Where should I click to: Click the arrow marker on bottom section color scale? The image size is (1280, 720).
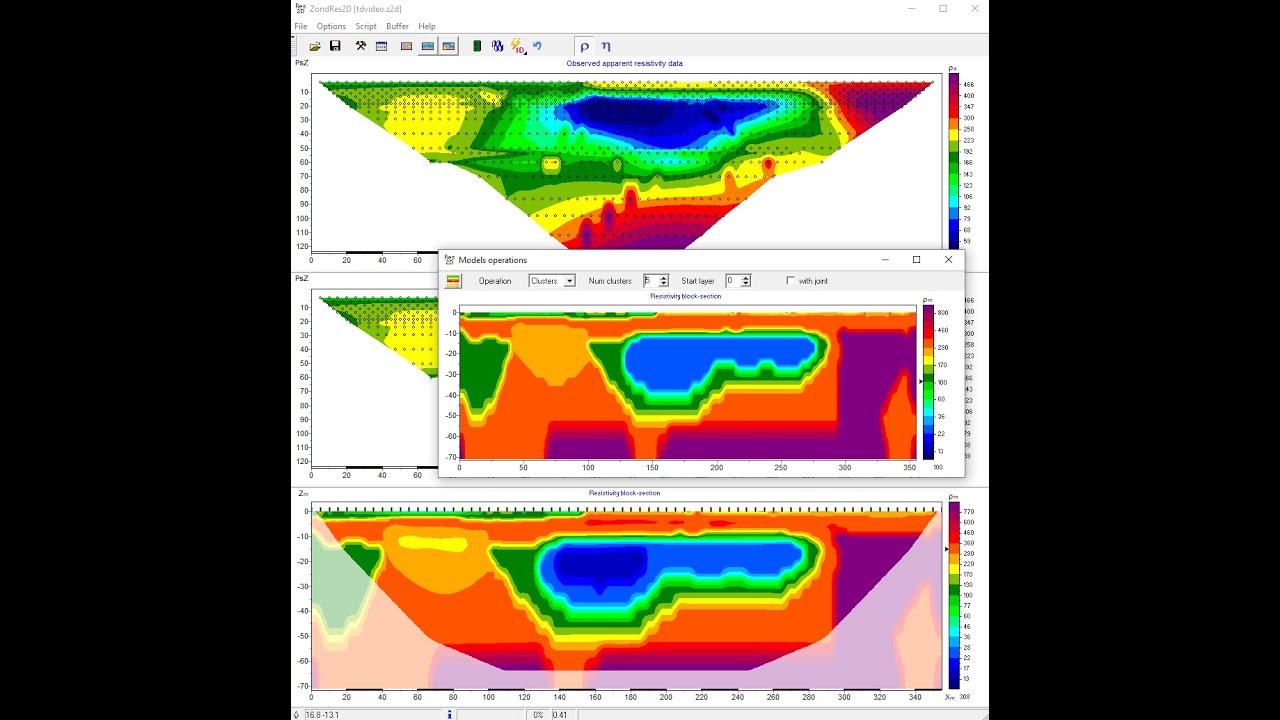pos(947,549)
